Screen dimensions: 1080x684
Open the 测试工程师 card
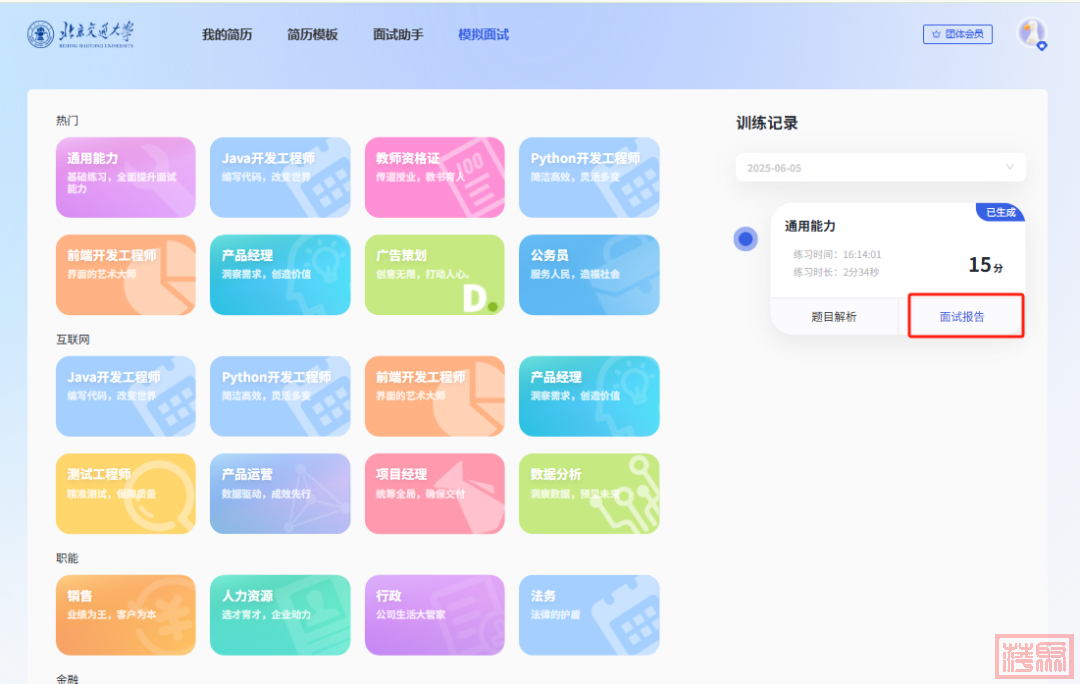tap(125, 493)
